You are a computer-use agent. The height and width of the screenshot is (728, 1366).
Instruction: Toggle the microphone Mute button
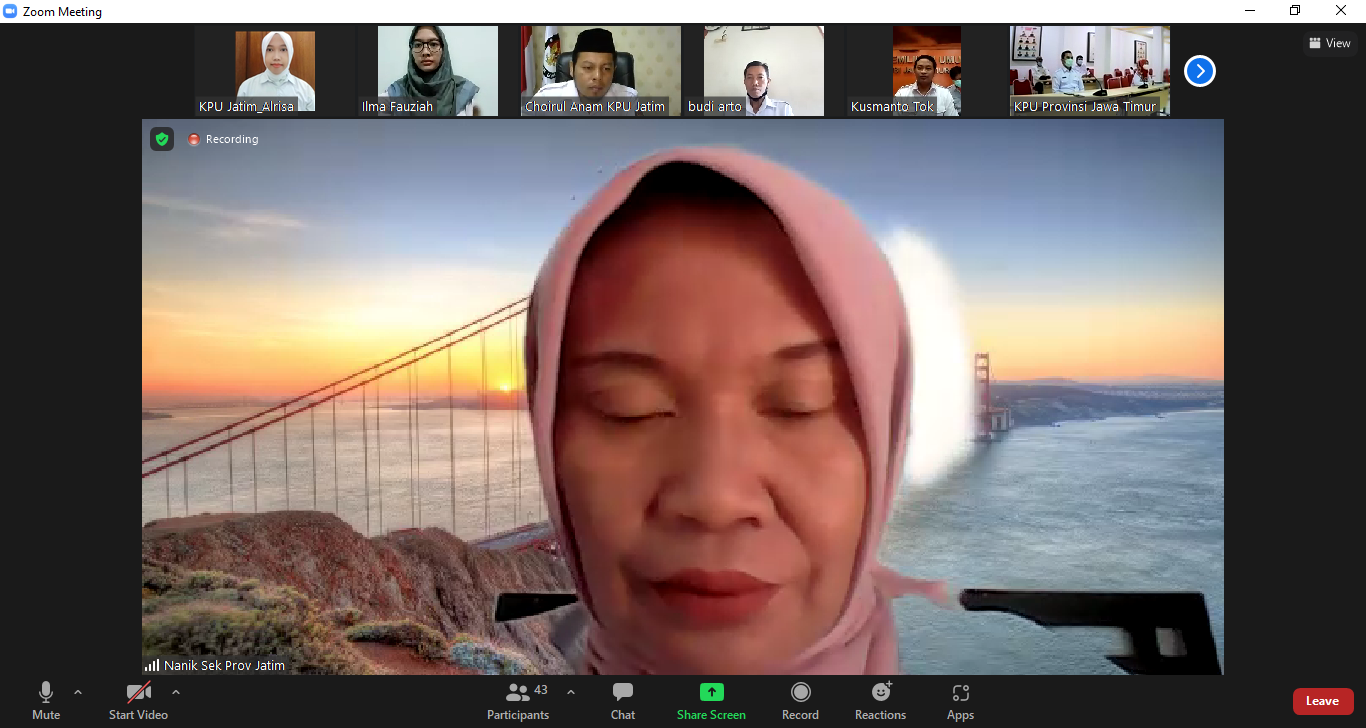46,701
